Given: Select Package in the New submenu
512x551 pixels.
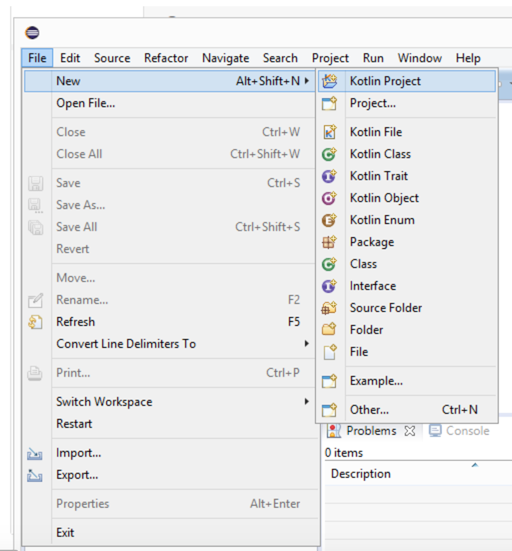Looking at the screenshot, I should point(407,242).
